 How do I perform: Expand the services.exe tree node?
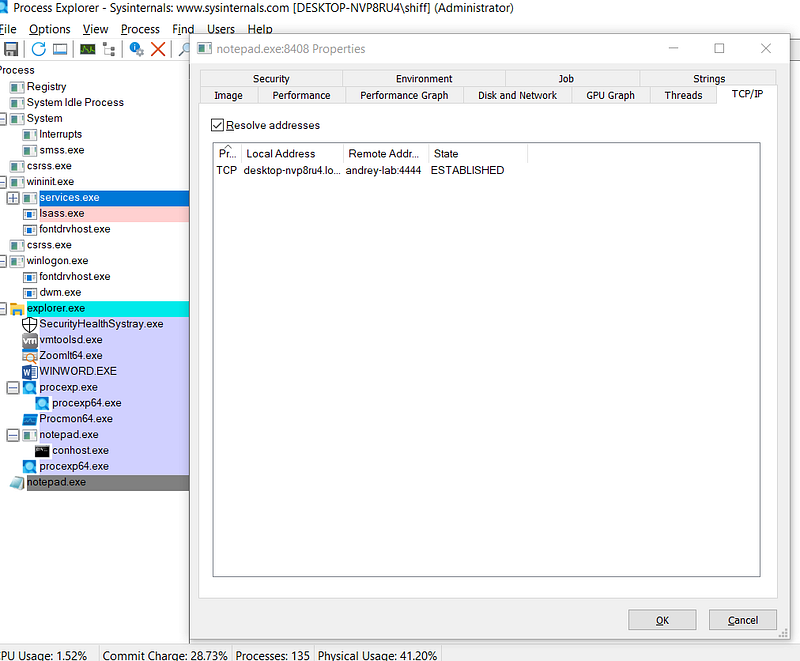click(13, 198)
